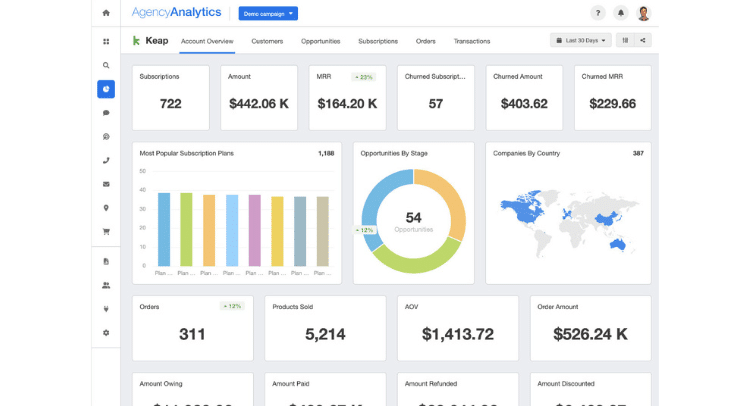Click the Subscriptions 722 card
The width and height of the screenshot is (750, 406).
pos(171,98)
